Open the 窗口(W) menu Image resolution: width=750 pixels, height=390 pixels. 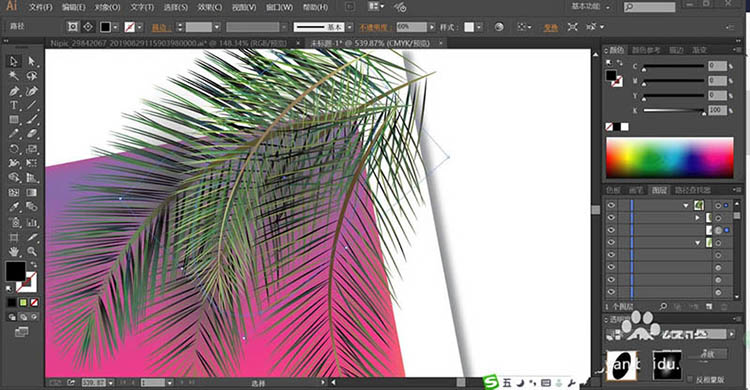(279, 7)
